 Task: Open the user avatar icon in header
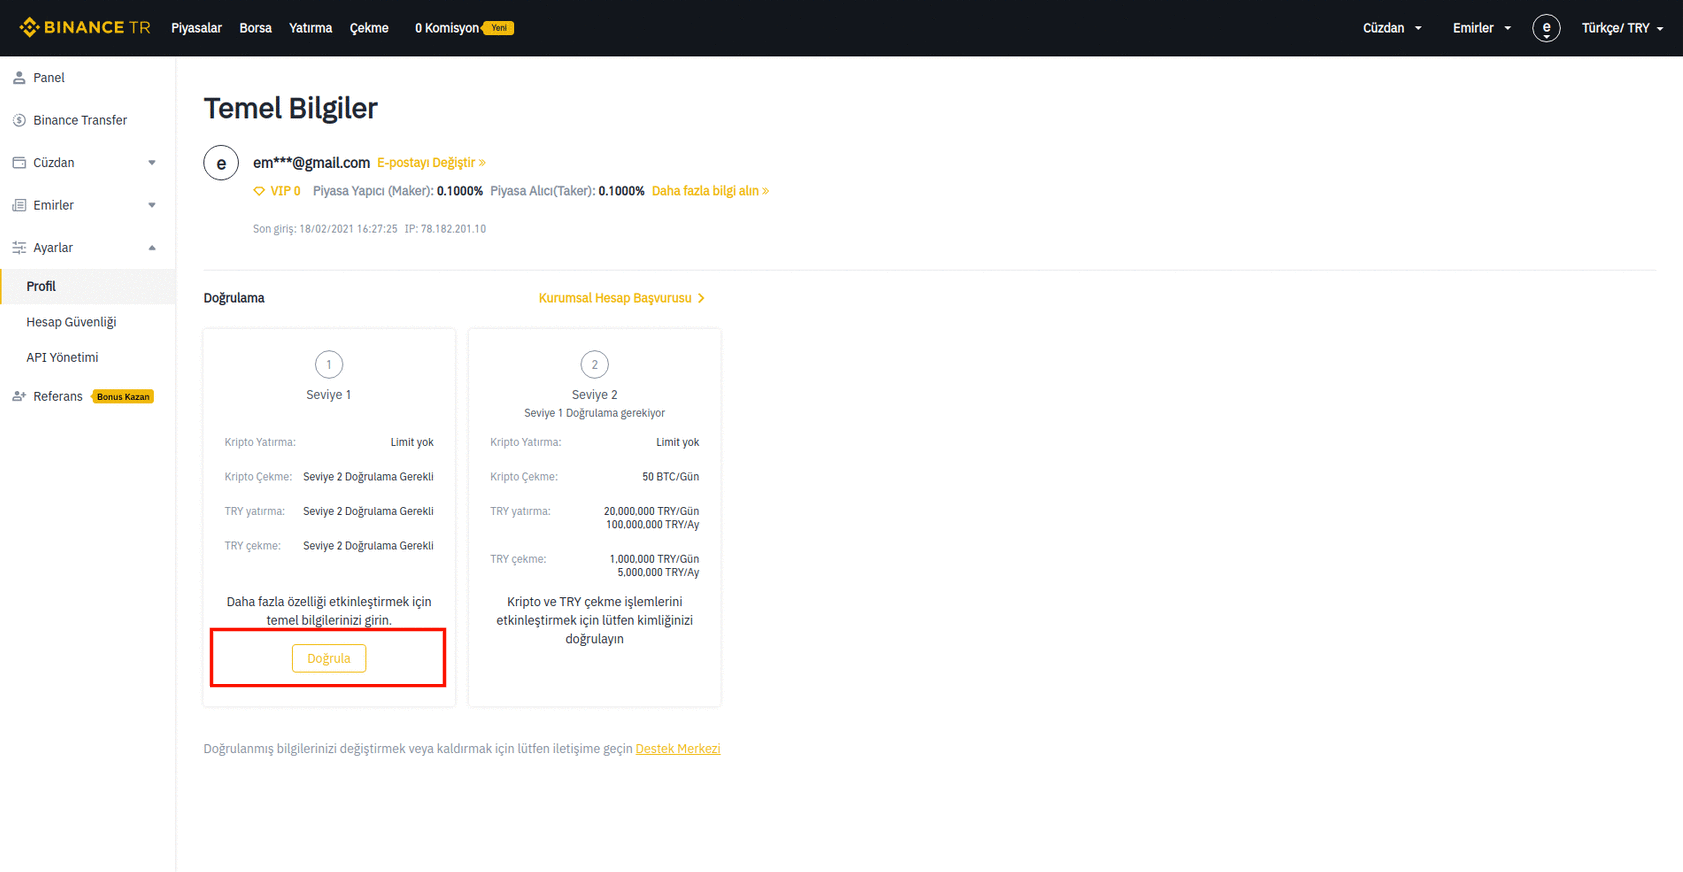tap(1546, 28)
